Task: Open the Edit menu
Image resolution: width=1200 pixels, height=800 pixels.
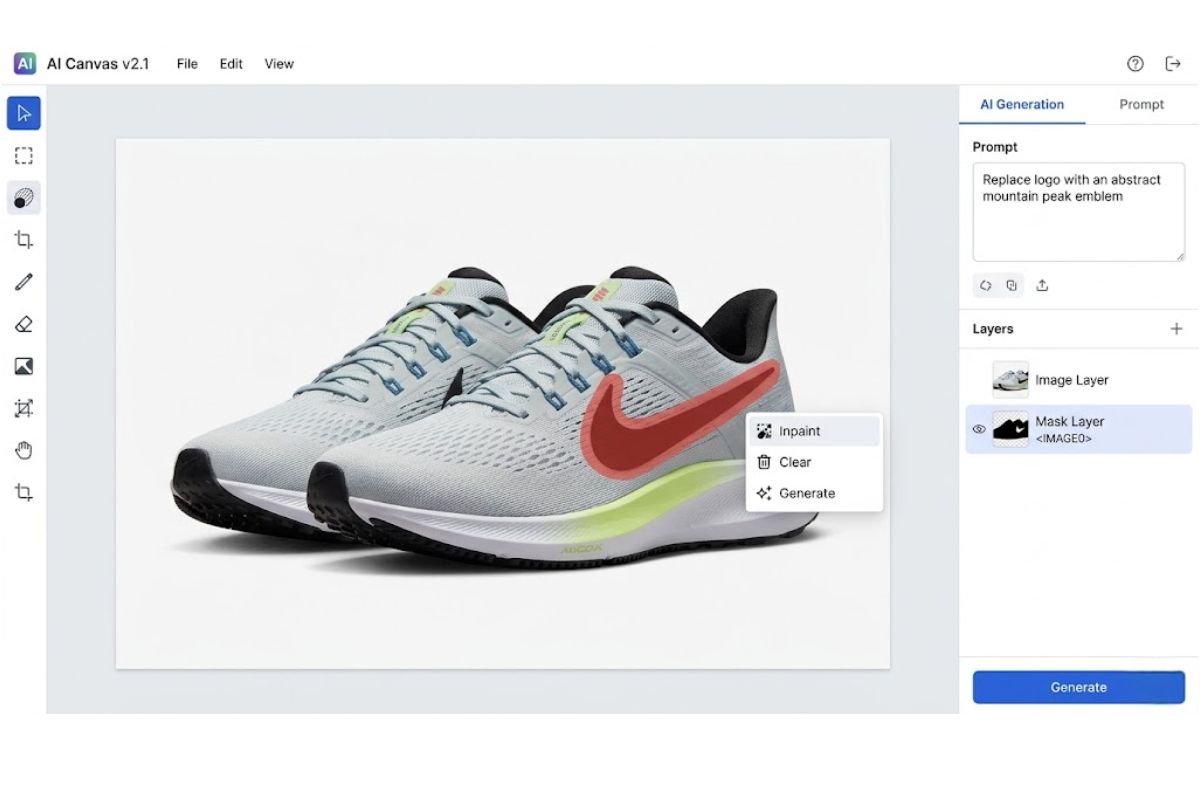Action: pyautogui.click(x=231, y=63)
